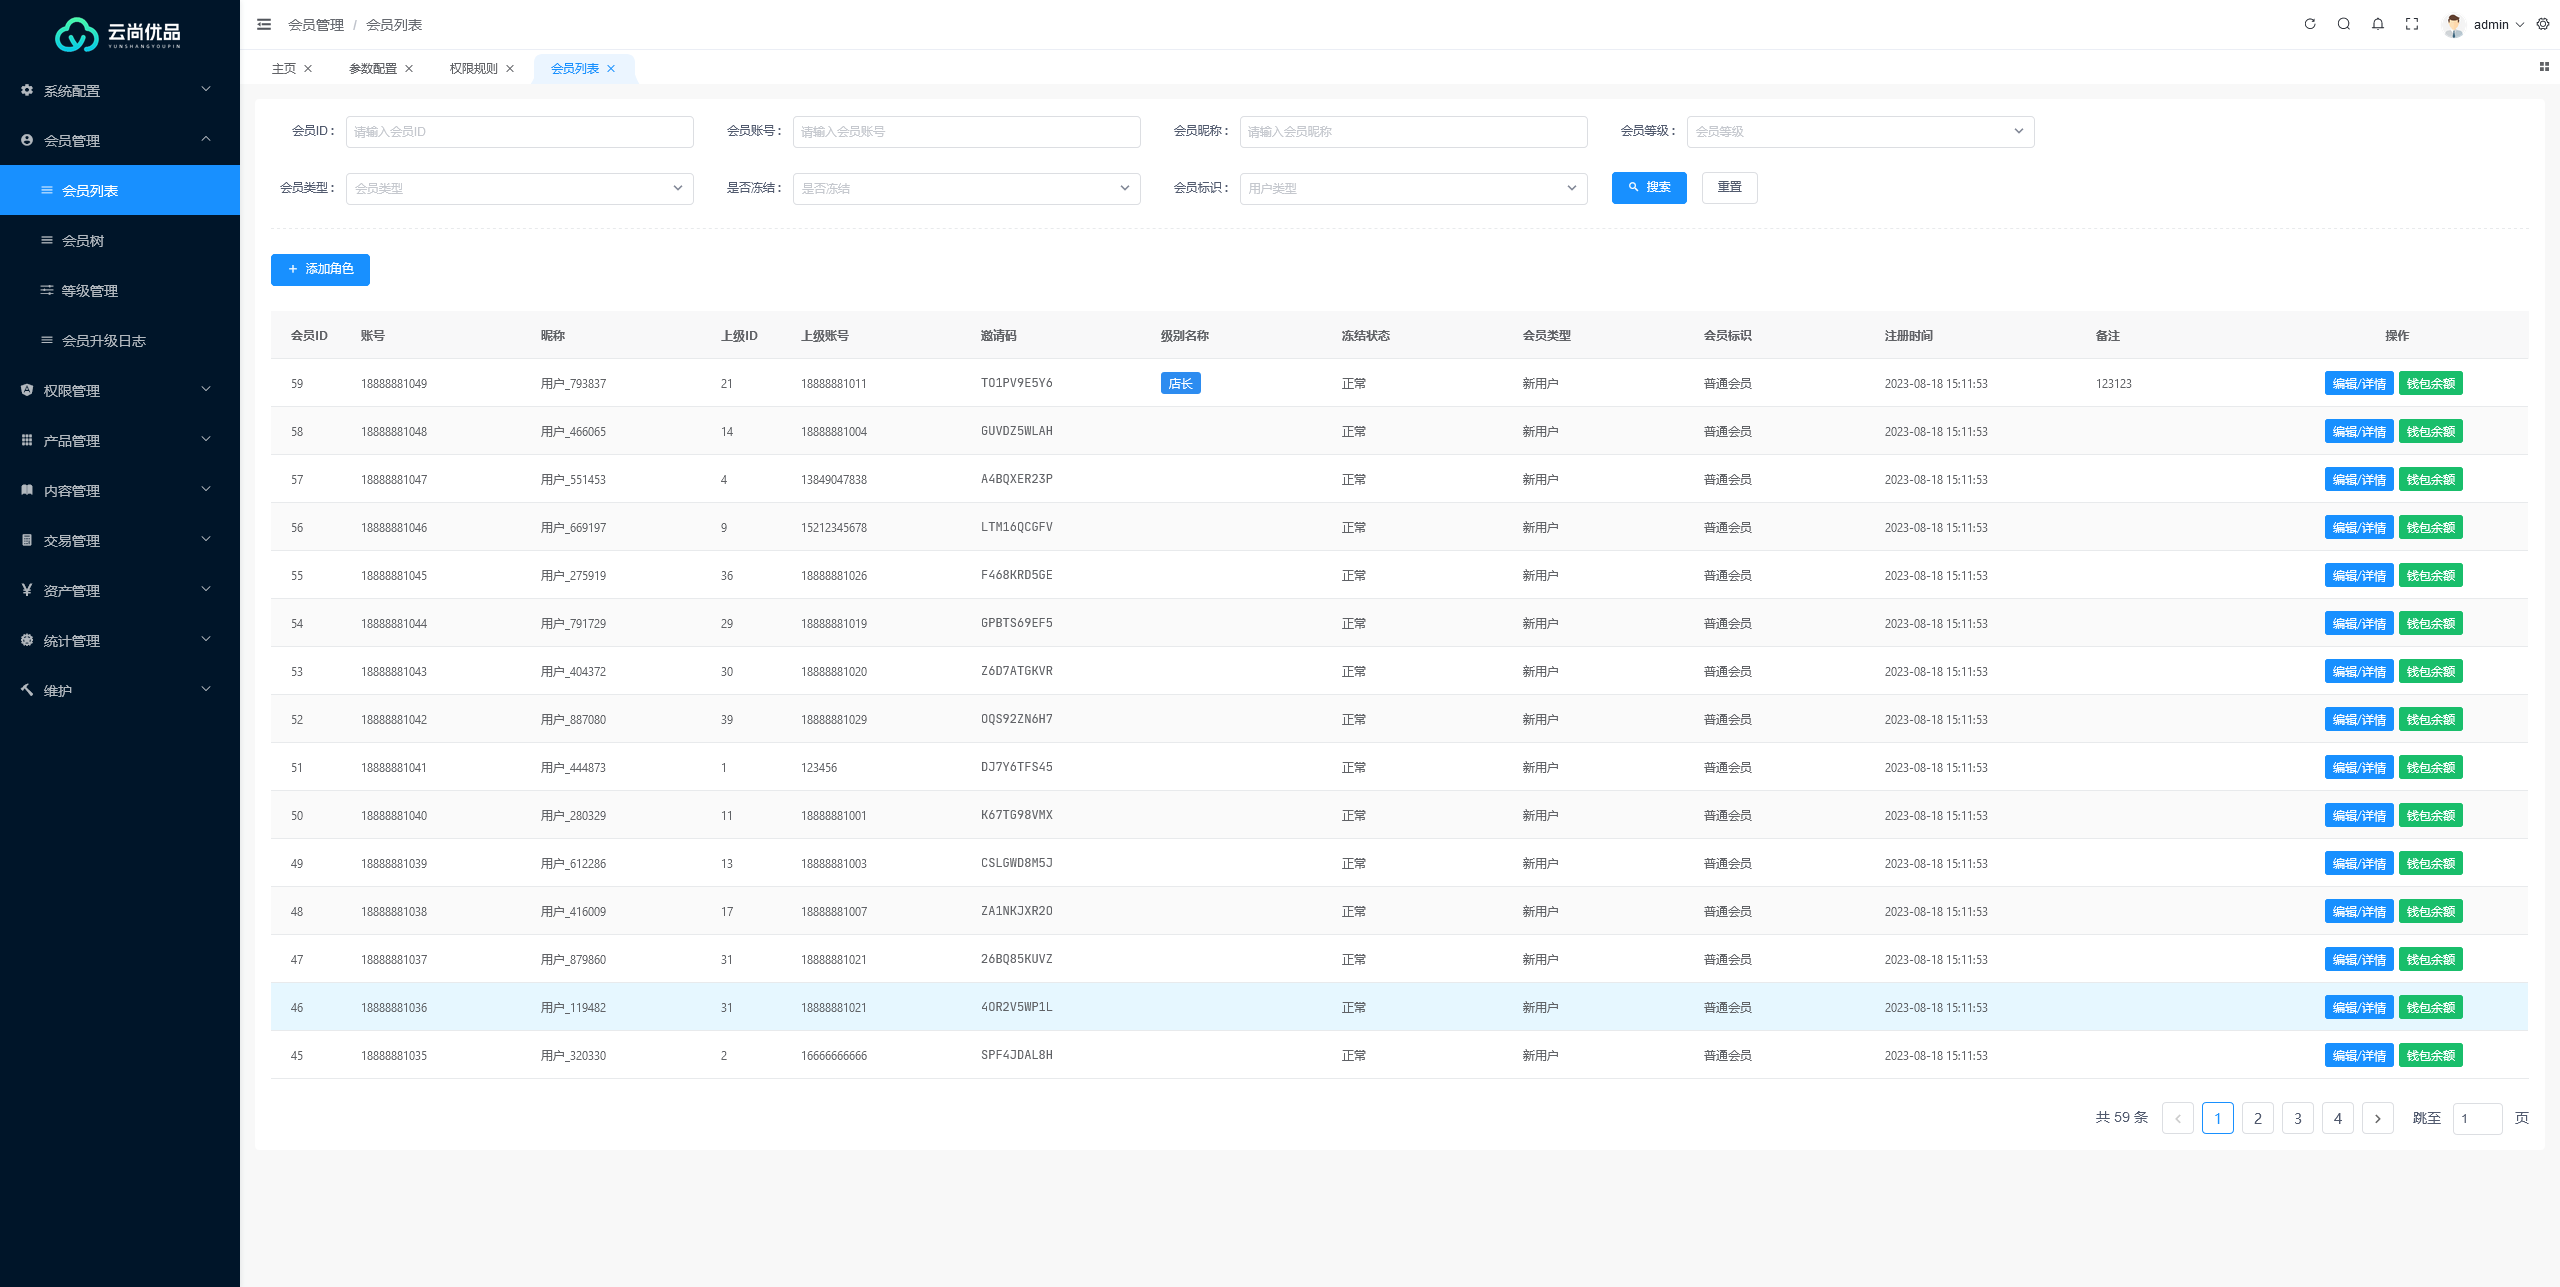Click the 云尚优品 logo
2560x1287 pixels.
118,34
